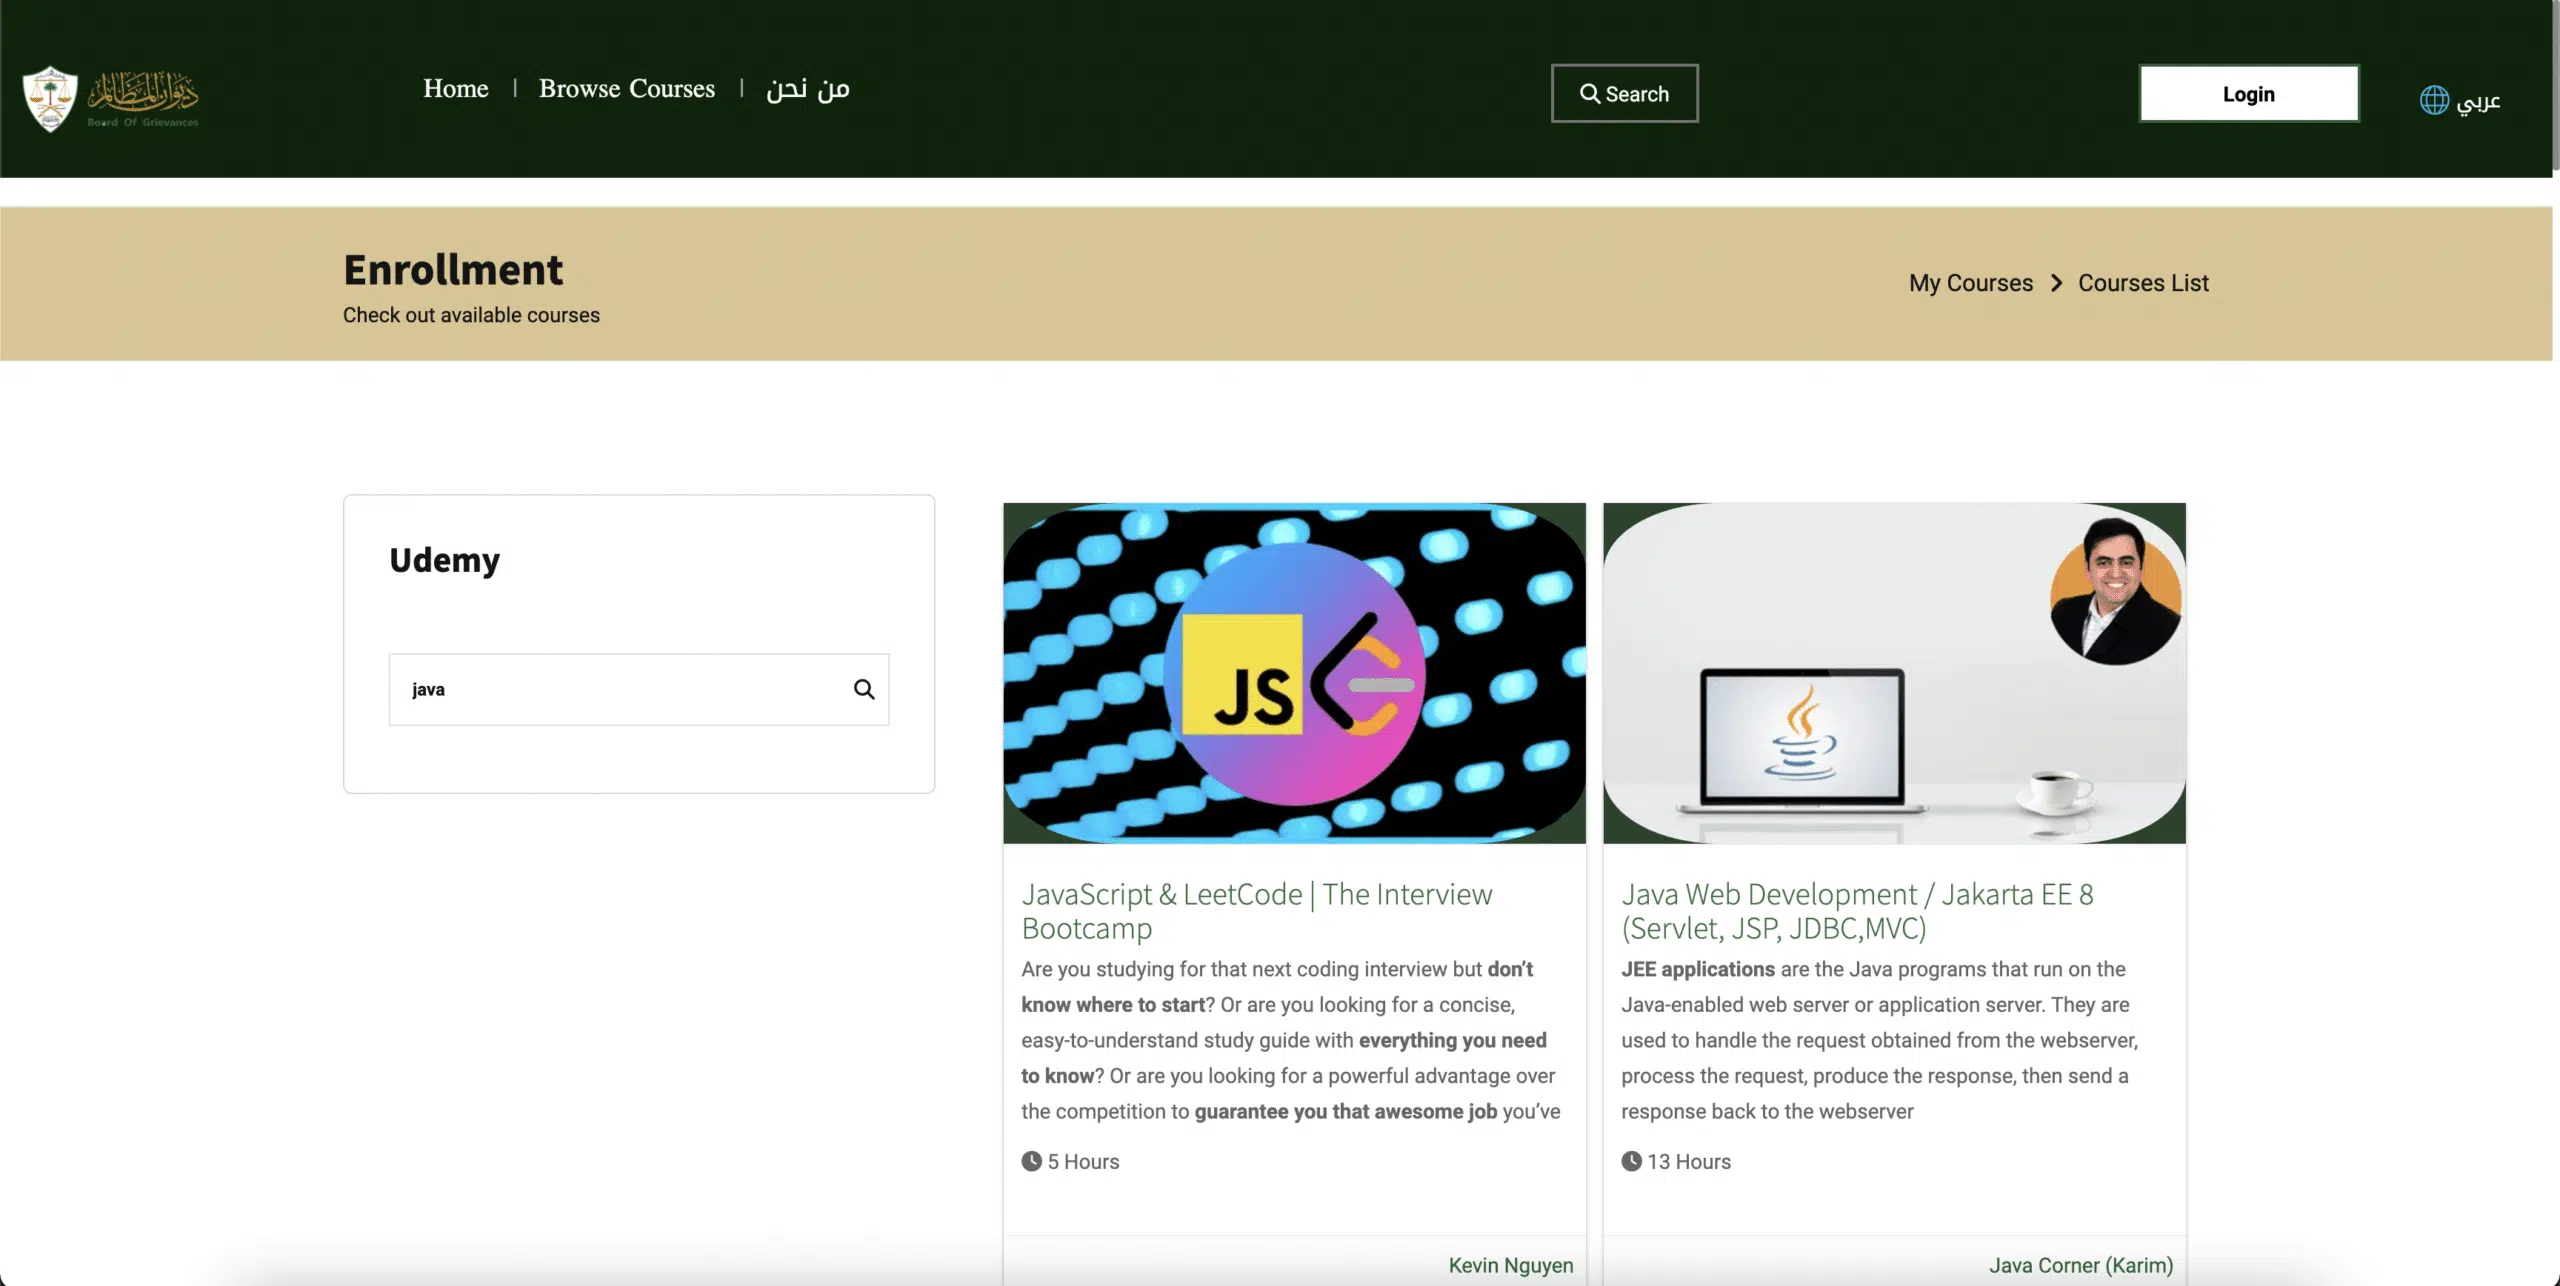Open Browse Courses in the navigation
This screenshot has width=2560, height=1286.
point(627,89)
